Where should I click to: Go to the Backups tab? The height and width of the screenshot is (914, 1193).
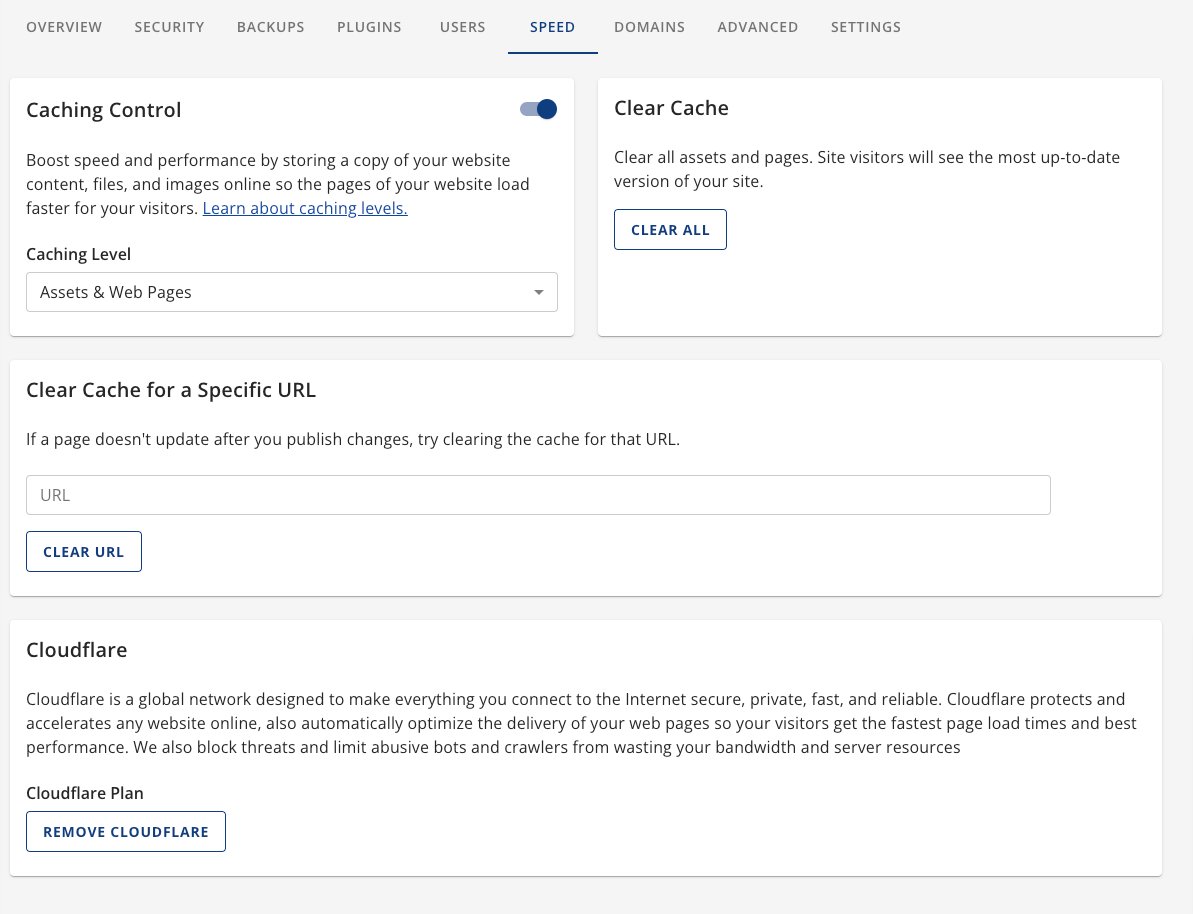[270, 27]
